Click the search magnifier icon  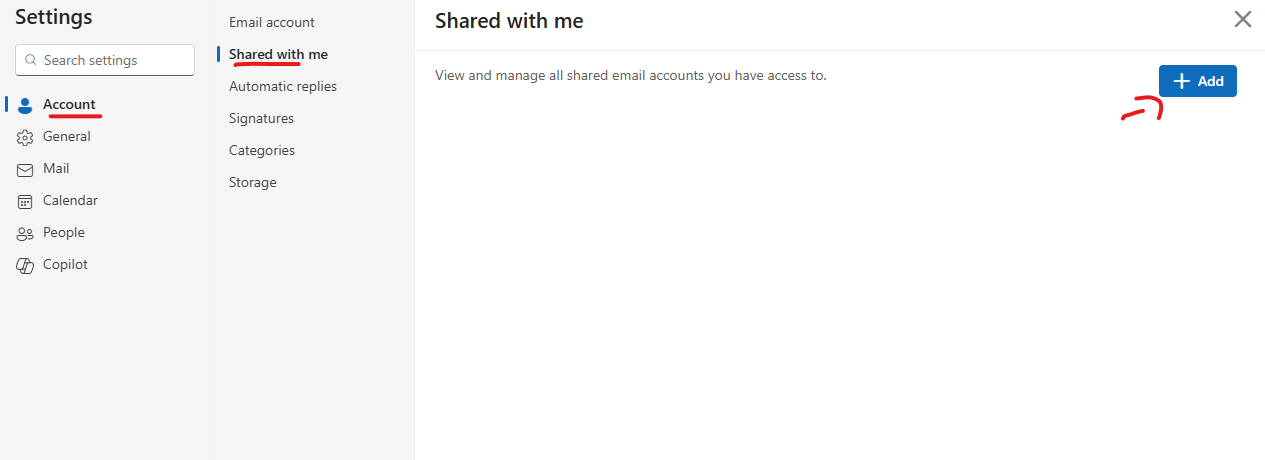tap(31, 60)
